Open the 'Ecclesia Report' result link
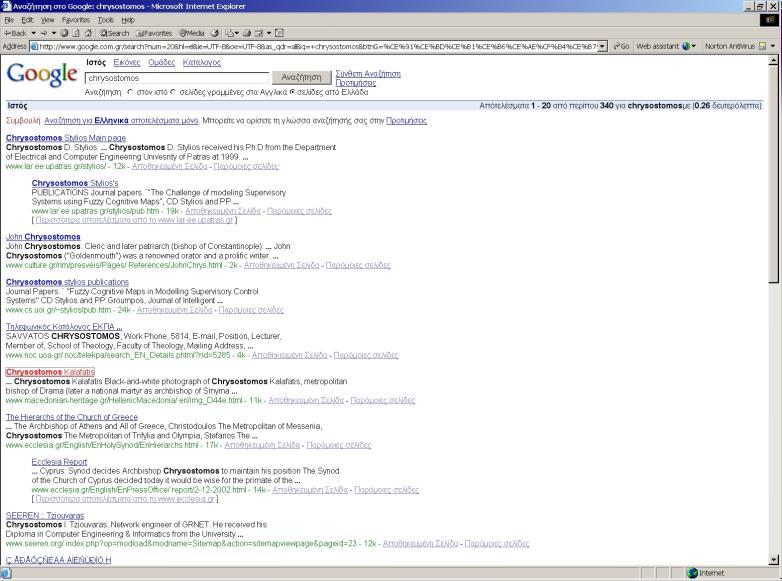The height and width of the screenshot is (581, 782). click(x=59, y=462)
